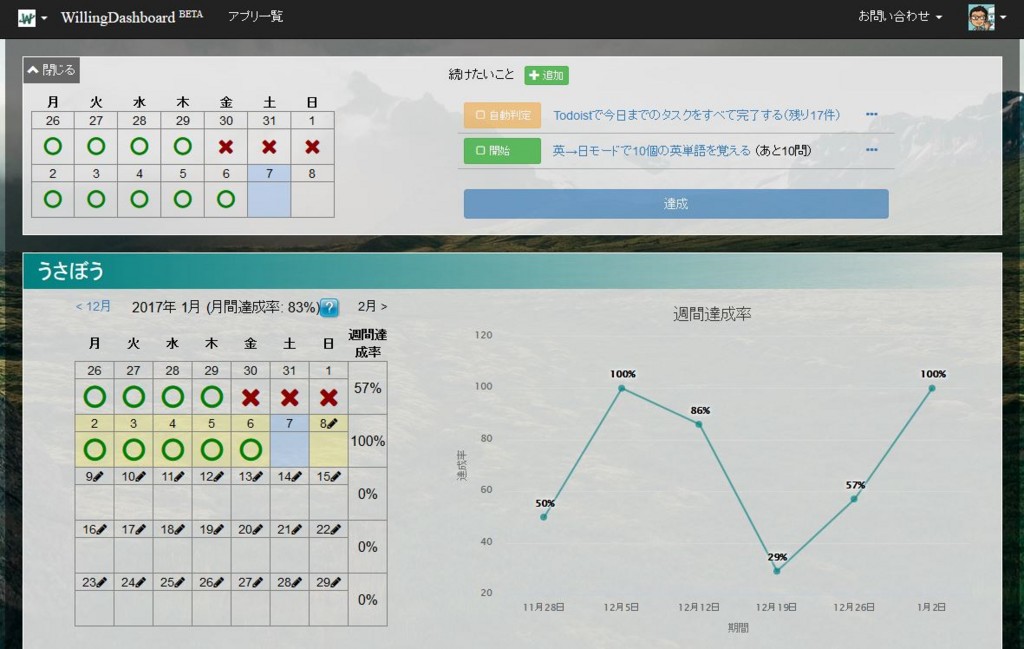The image size is (1024, 649).
Task: Edit day 24 with the pencil icon
Action: [x=140, y=582]
